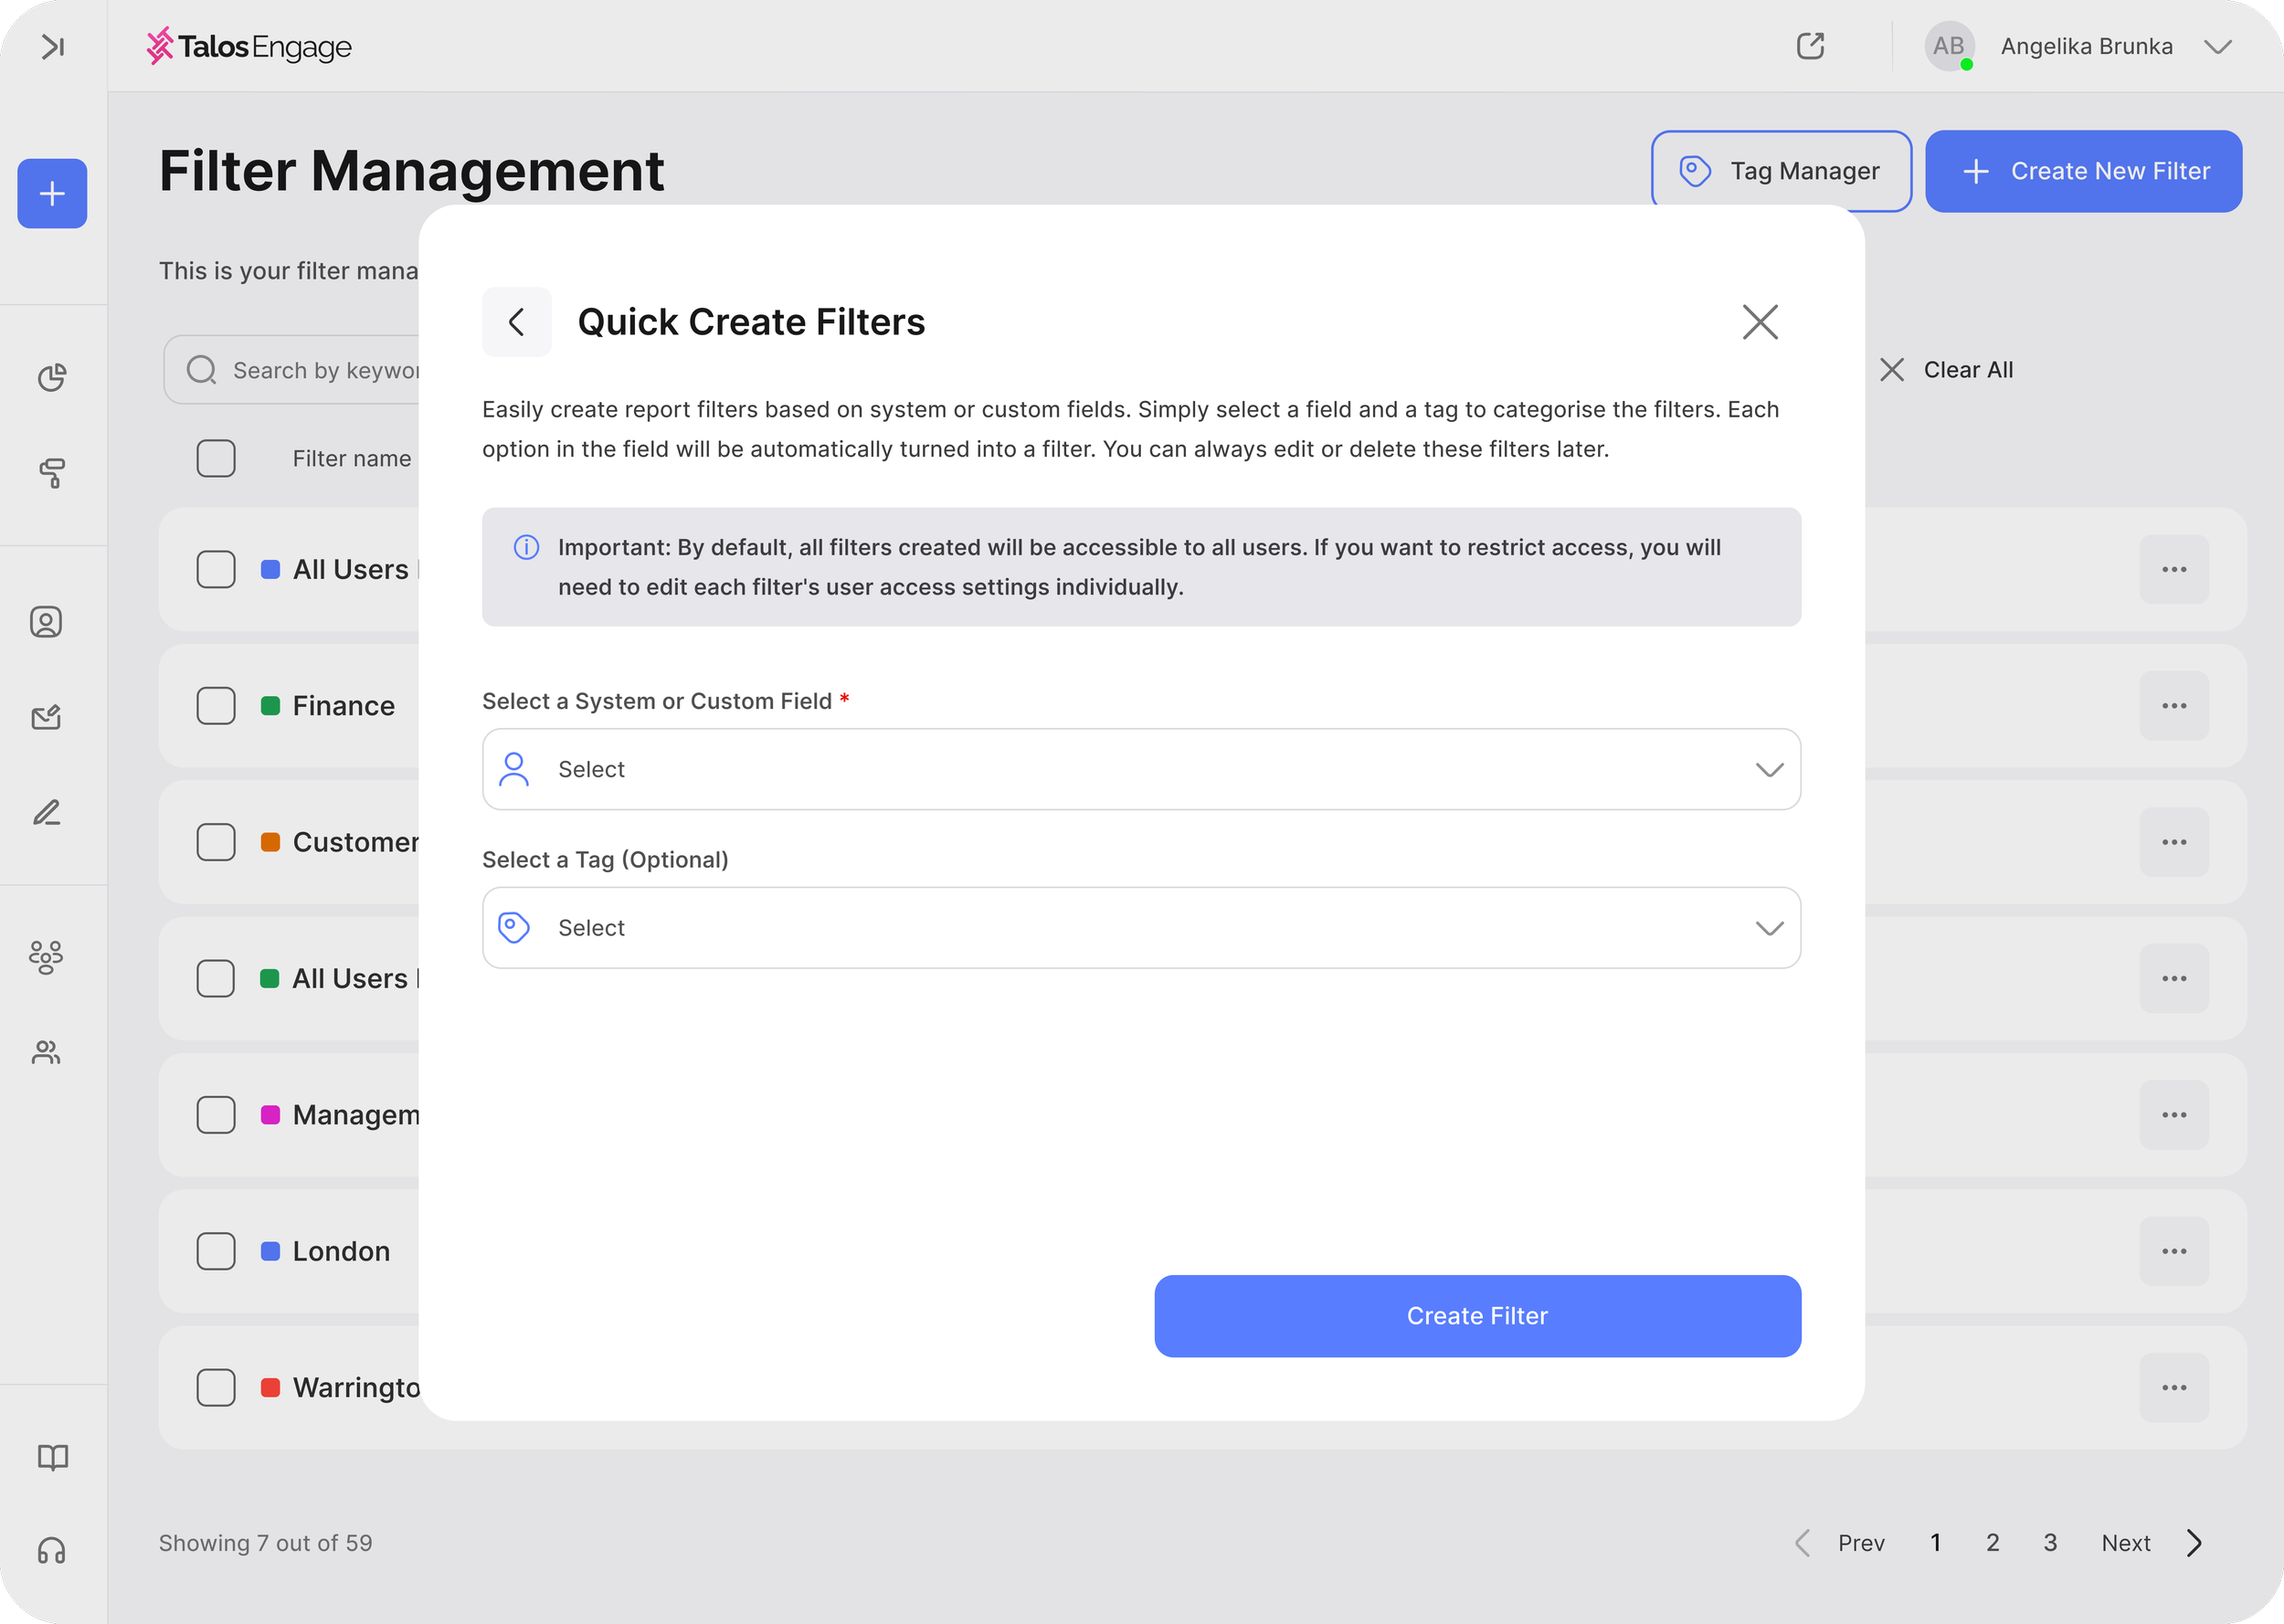
Task: Check the London filter checkbox
Action: (x=216, y=1251)
